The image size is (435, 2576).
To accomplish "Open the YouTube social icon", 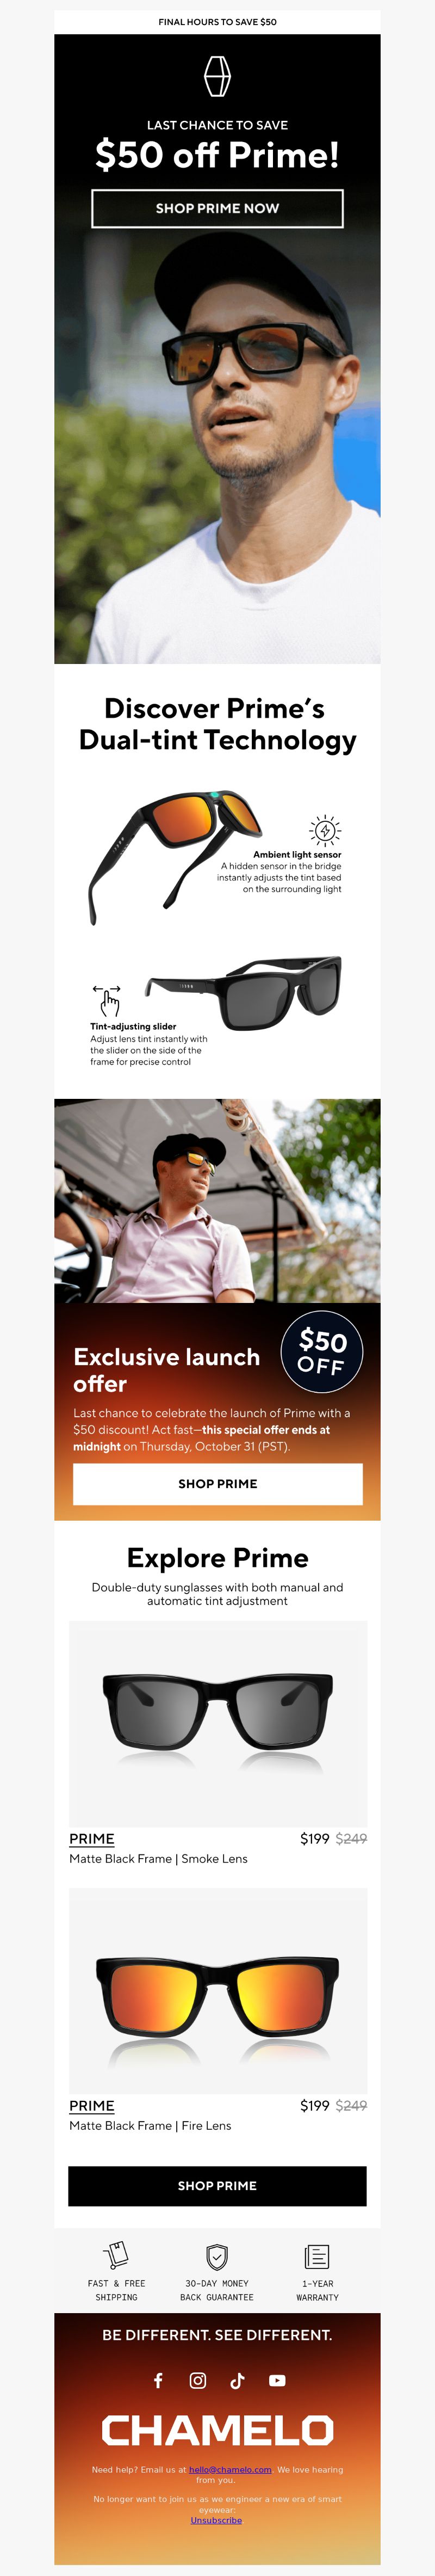I will click(277, 2380).
